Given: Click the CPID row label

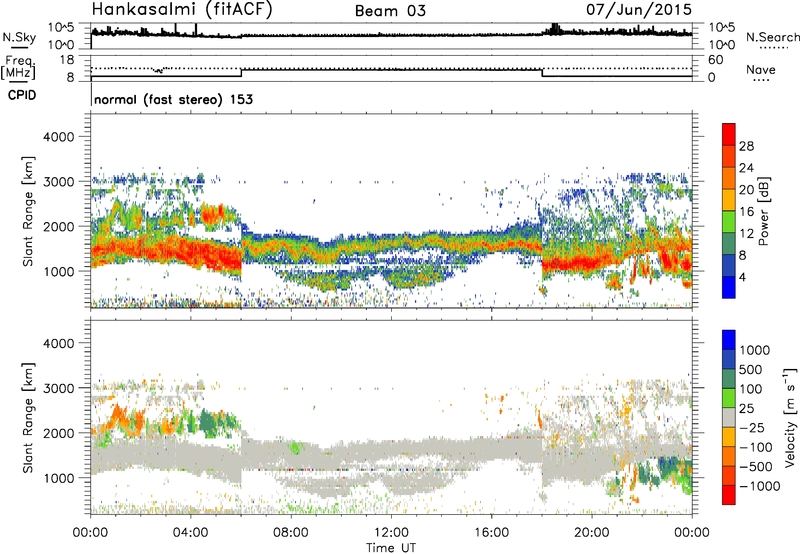Looking at the screenshot, I should pos(22,95).
